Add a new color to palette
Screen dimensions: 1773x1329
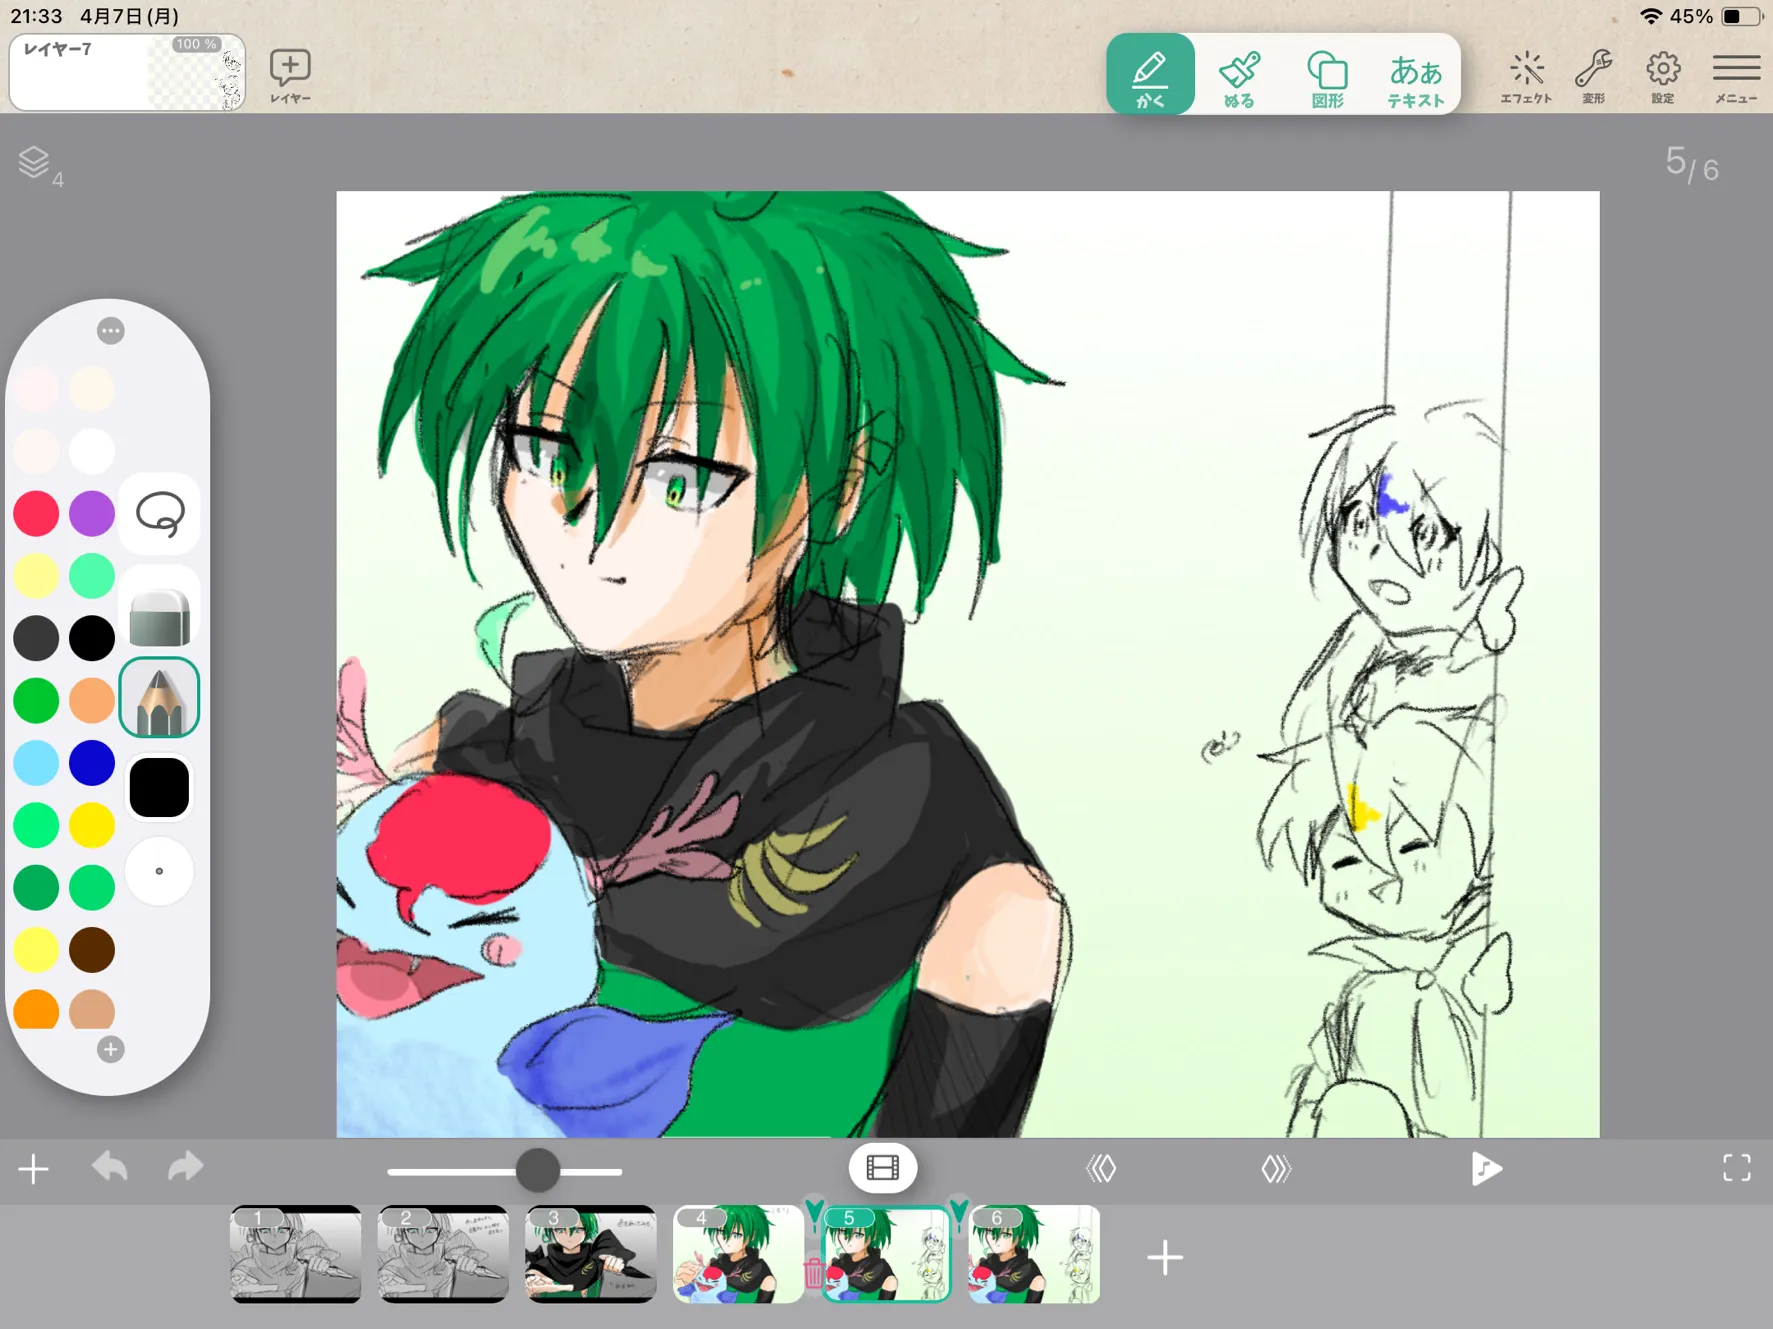(x=111, y=1049)
